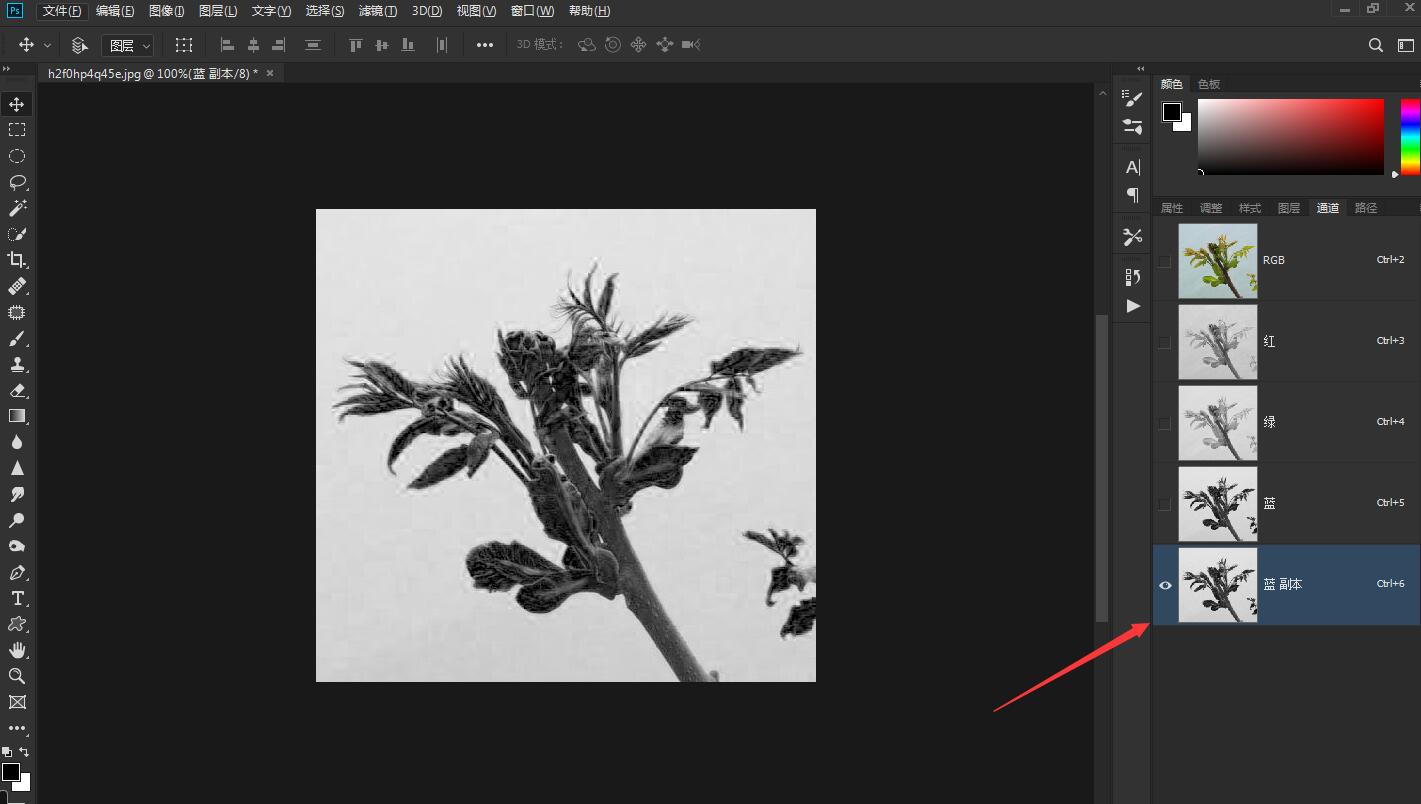Click the foreground color swatch in toolbar
This screenshot has height=804, width=1421.
[10, 772]
